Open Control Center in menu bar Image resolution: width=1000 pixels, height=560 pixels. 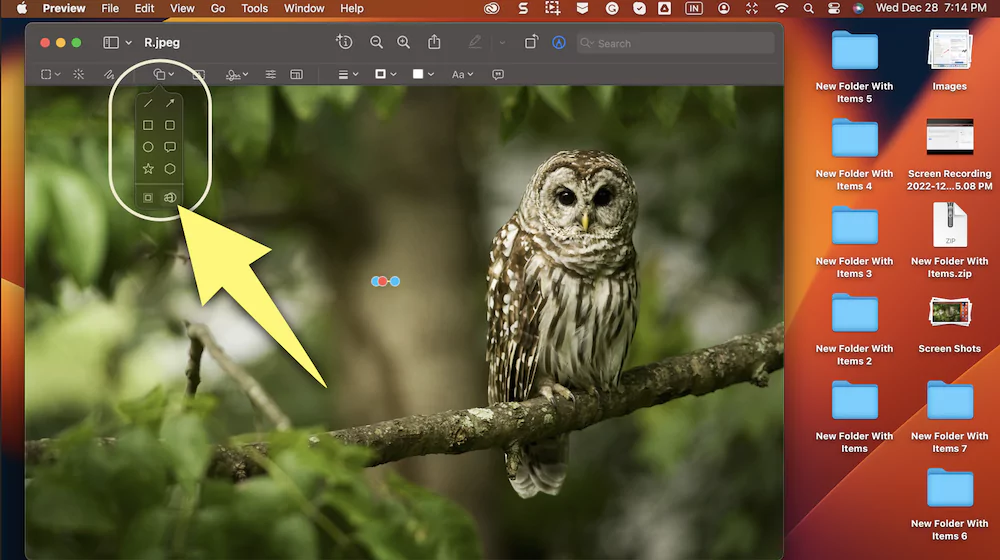pyautogui.click(x=834, y=8)
